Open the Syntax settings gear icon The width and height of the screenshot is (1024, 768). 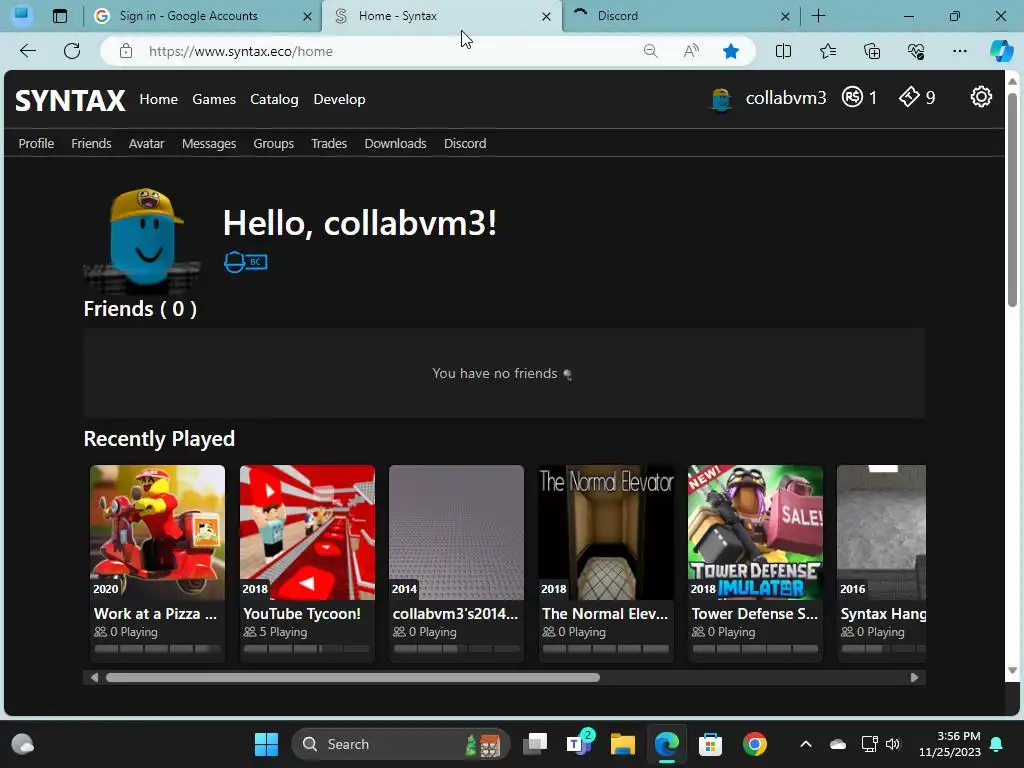980,97
